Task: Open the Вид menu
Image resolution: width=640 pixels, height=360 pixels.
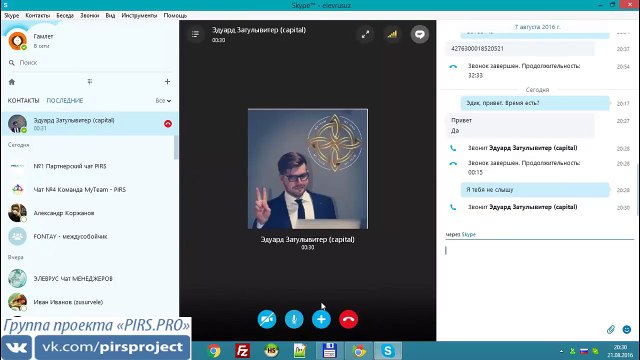Action: pyautogui.click(x=110, y=16)
